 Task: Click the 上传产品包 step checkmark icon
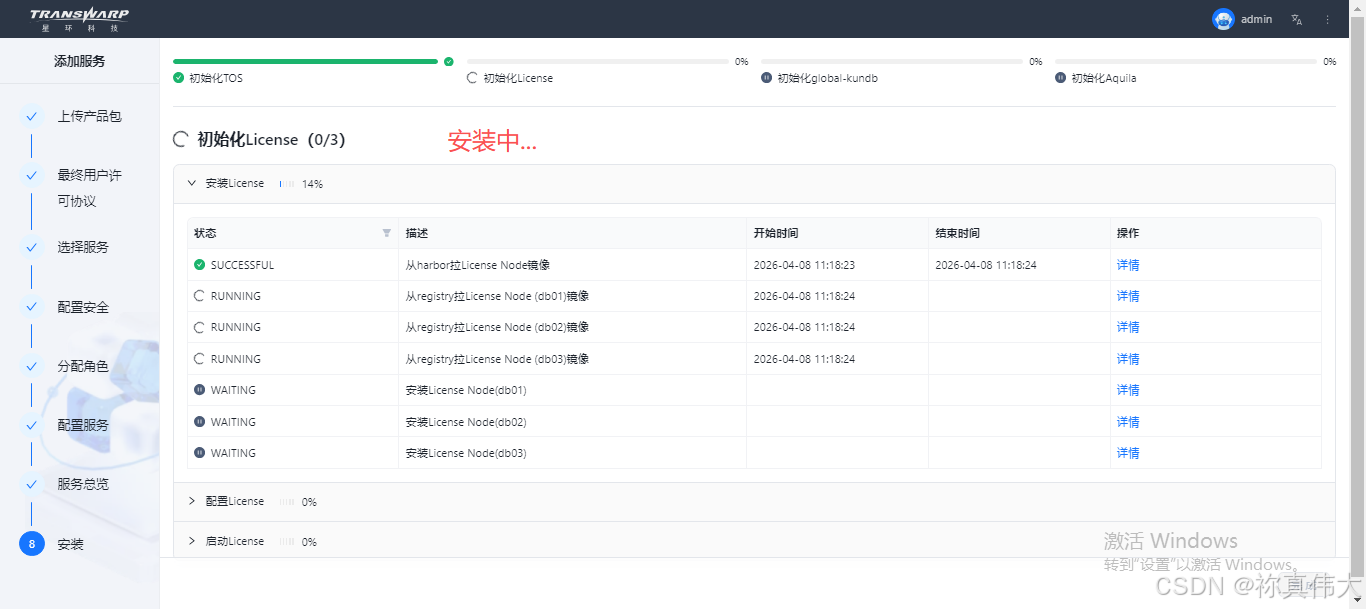point(32,116)
